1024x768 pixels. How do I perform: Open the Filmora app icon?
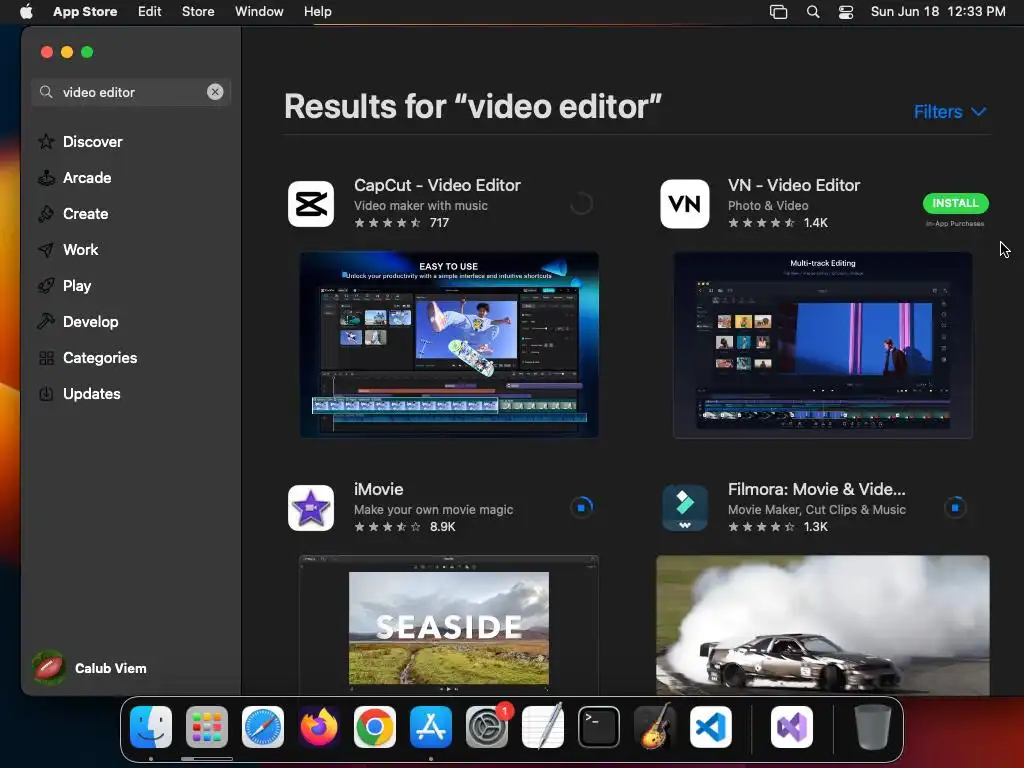pos(684,507)
